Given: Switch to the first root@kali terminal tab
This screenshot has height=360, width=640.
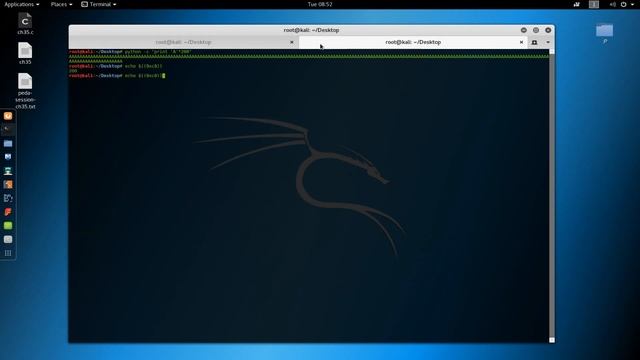Looking at the screenshot, I should pyautogui.click(x=183, y=42).
